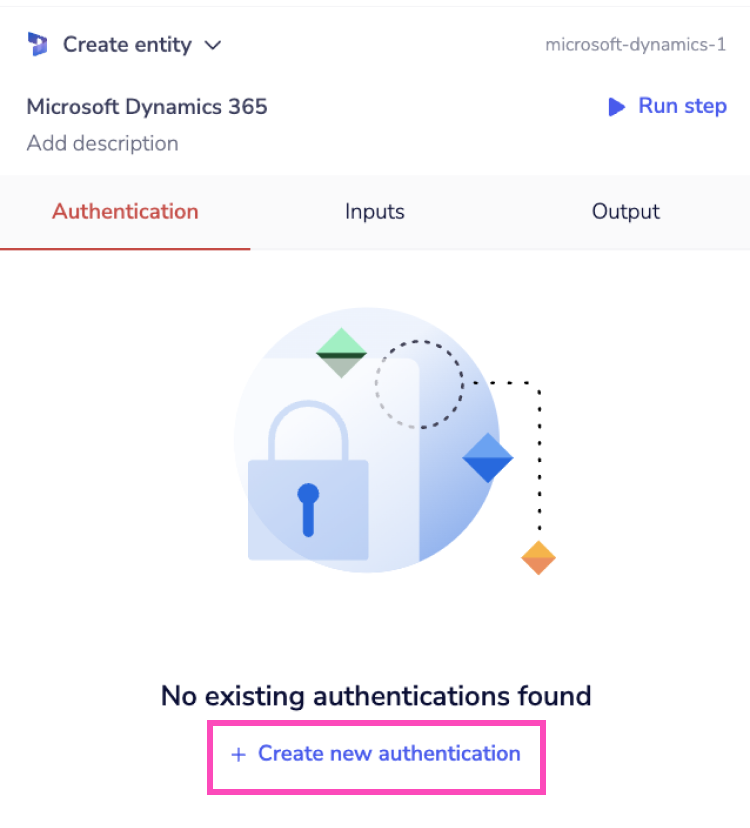The image size is (750, 828).
Task: Click the Add description placeholder text
Action: coord(103,143)
